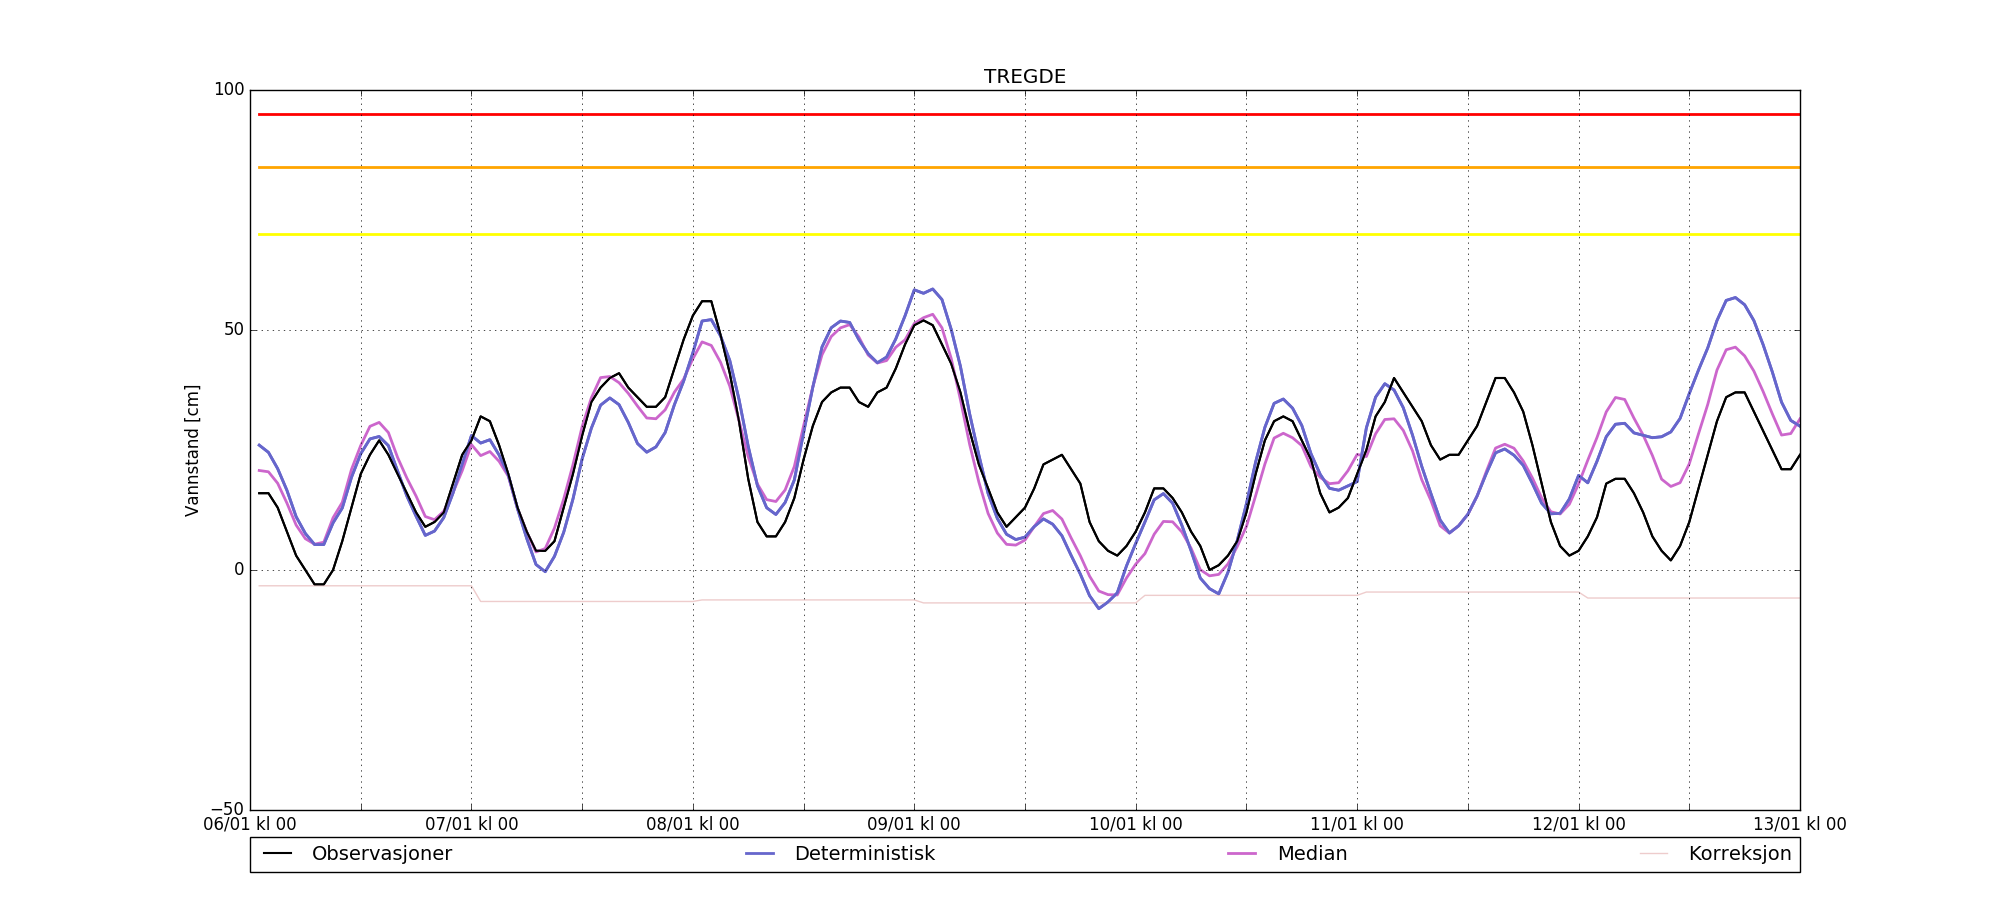Viewport: 2000px width, 900px height.
Task: Click the faint pink Korreksjon legend line sample
Action: tap(1654, 854)
